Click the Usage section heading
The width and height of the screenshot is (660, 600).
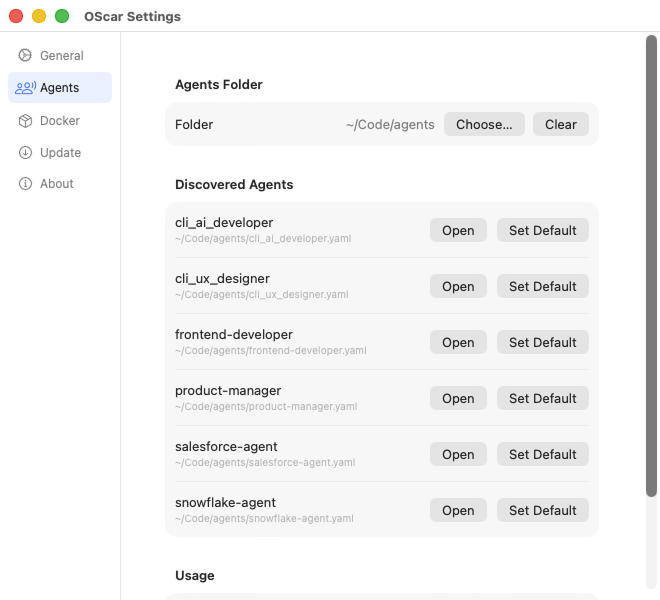pos(194,576)
